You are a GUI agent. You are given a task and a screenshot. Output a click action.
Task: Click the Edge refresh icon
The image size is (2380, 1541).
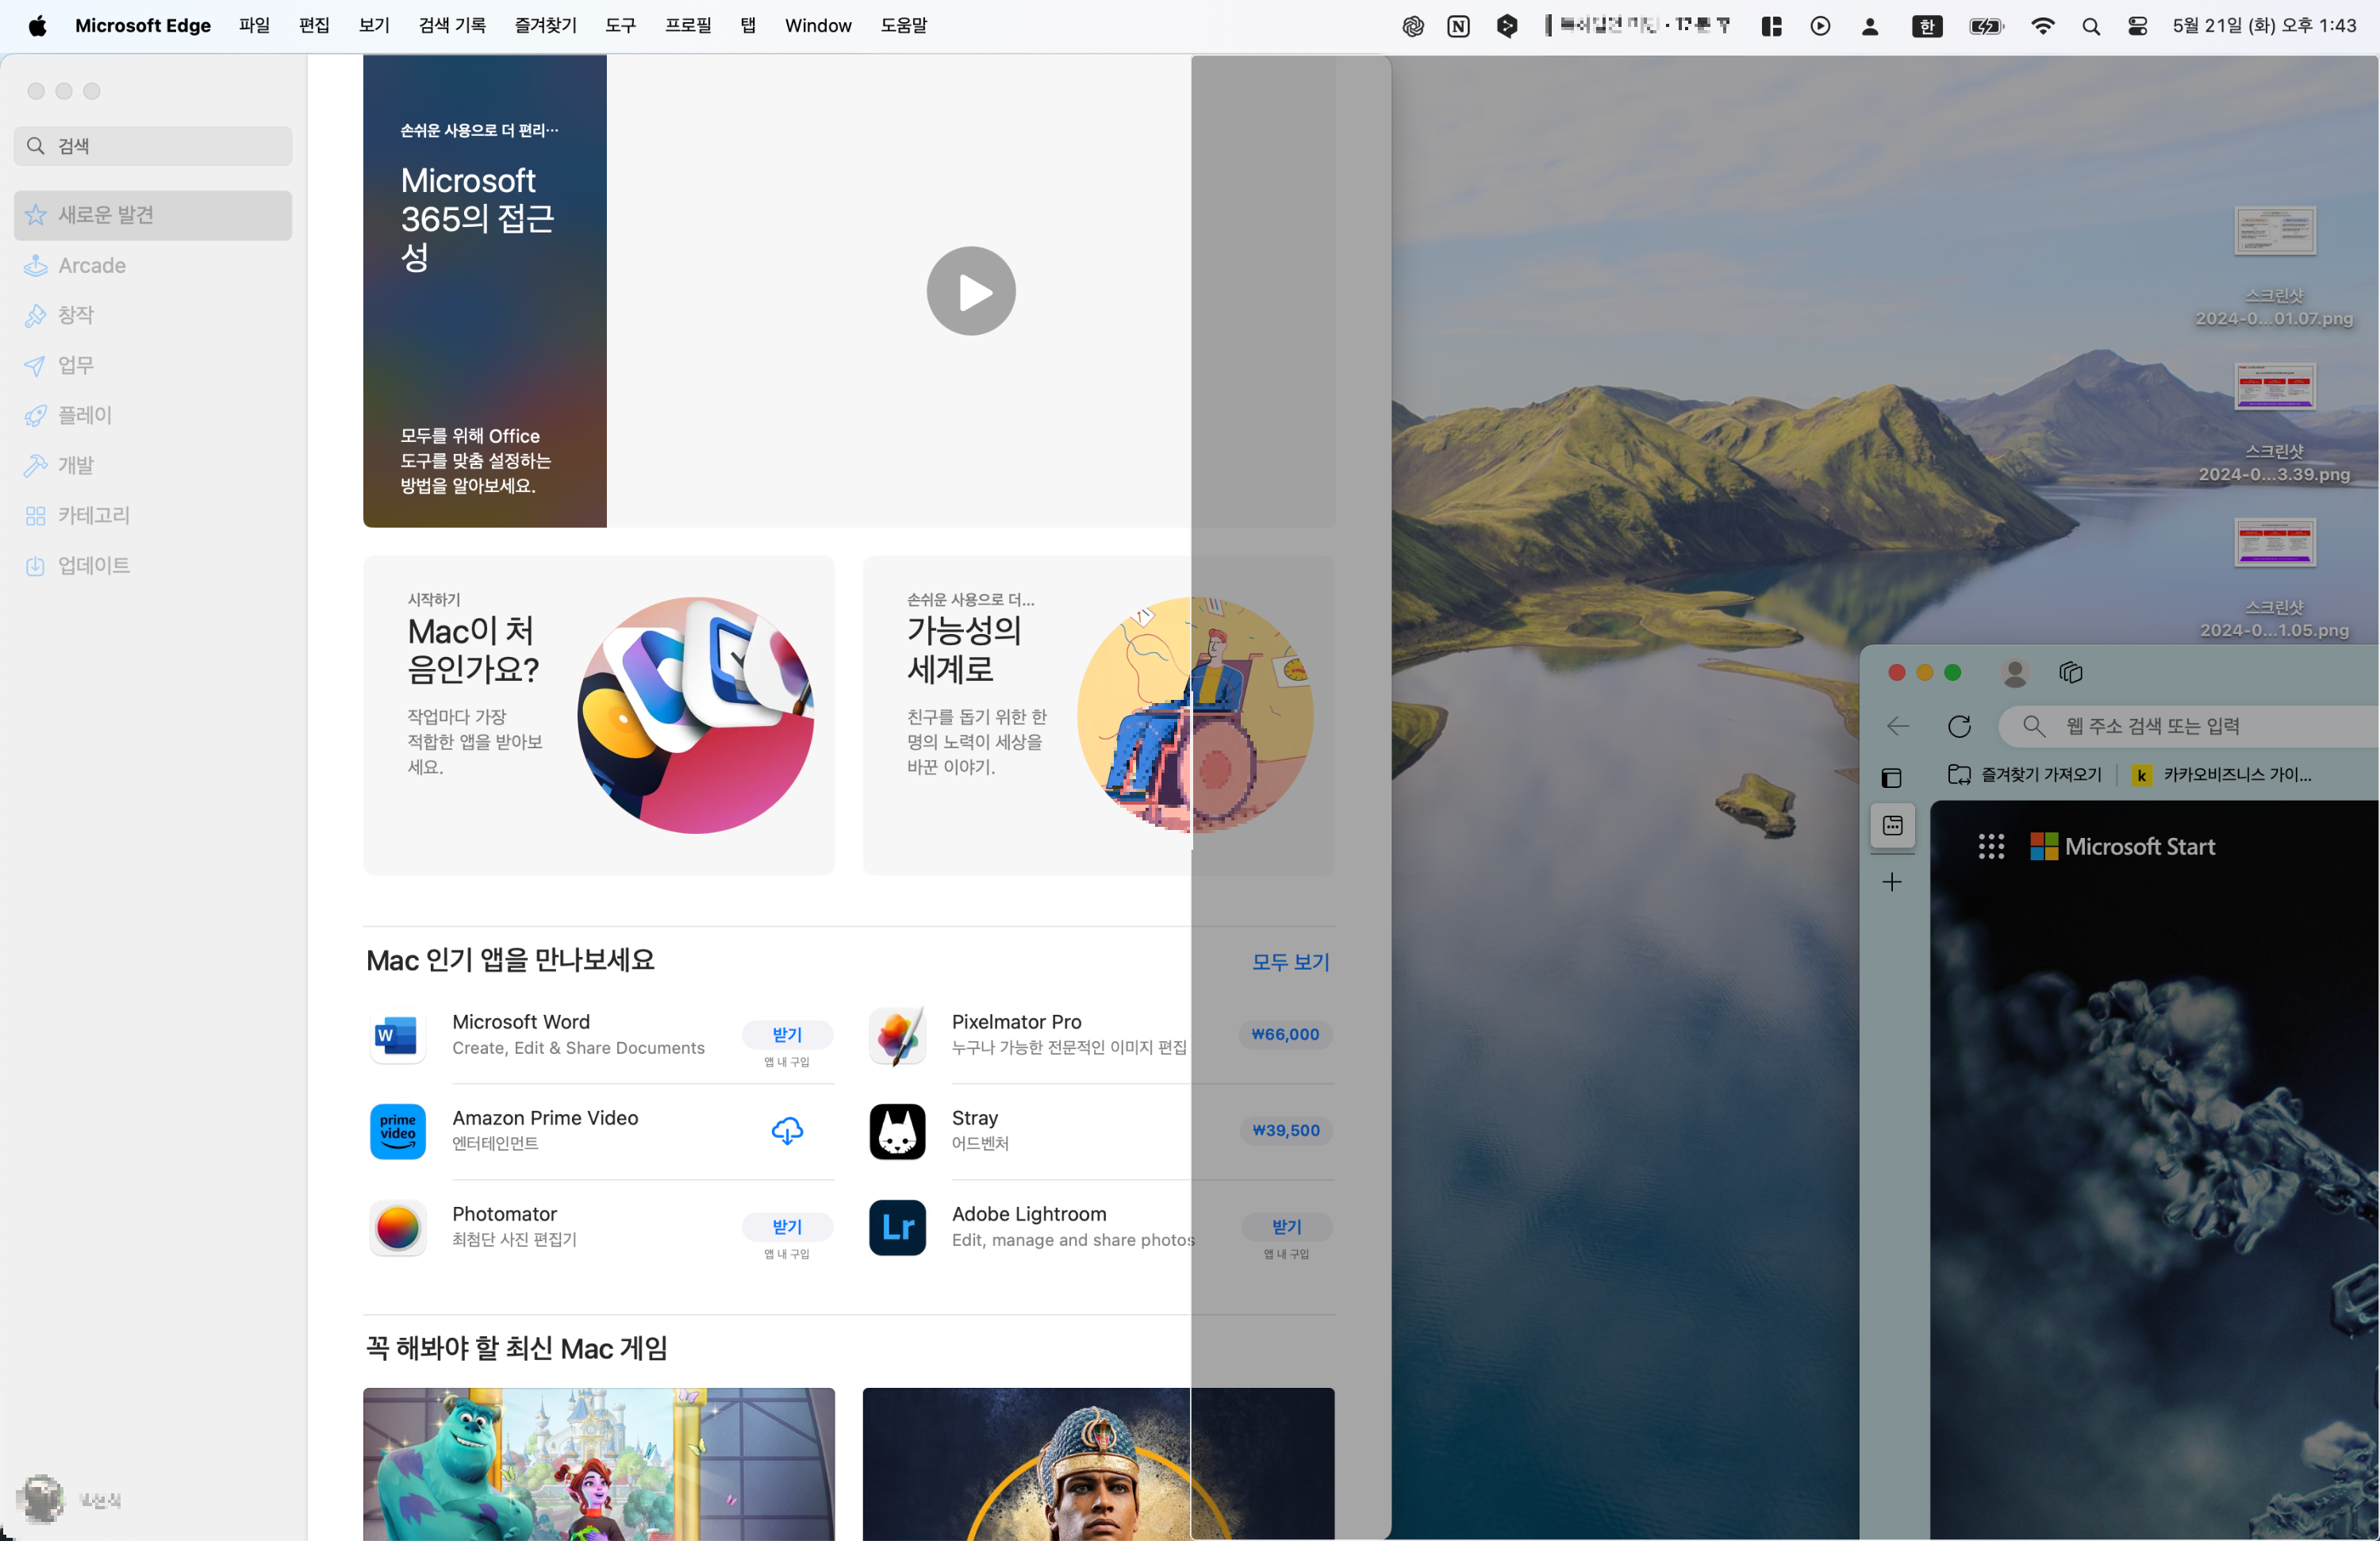coord(1959,726)
